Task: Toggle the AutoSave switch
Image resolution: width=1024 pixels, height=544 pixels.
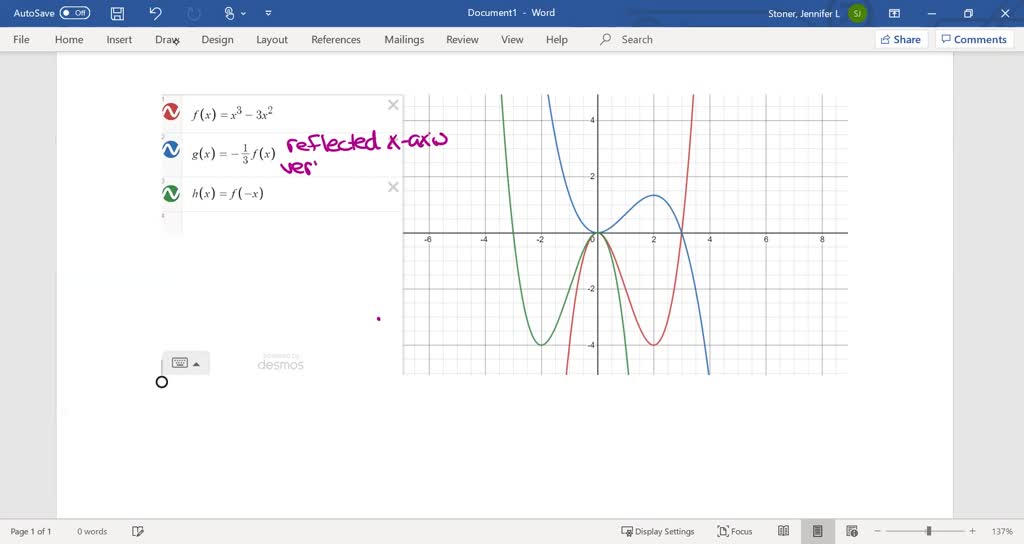Action: click(x=75, y=13)
